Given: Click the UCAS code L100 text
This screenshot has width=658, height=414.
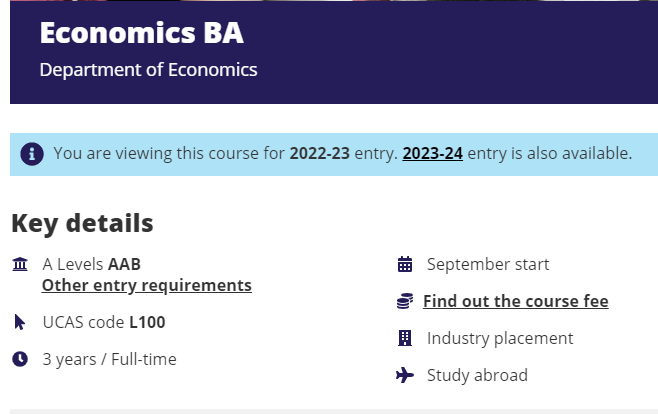Looking at the screenshot, I should (104, 322).
